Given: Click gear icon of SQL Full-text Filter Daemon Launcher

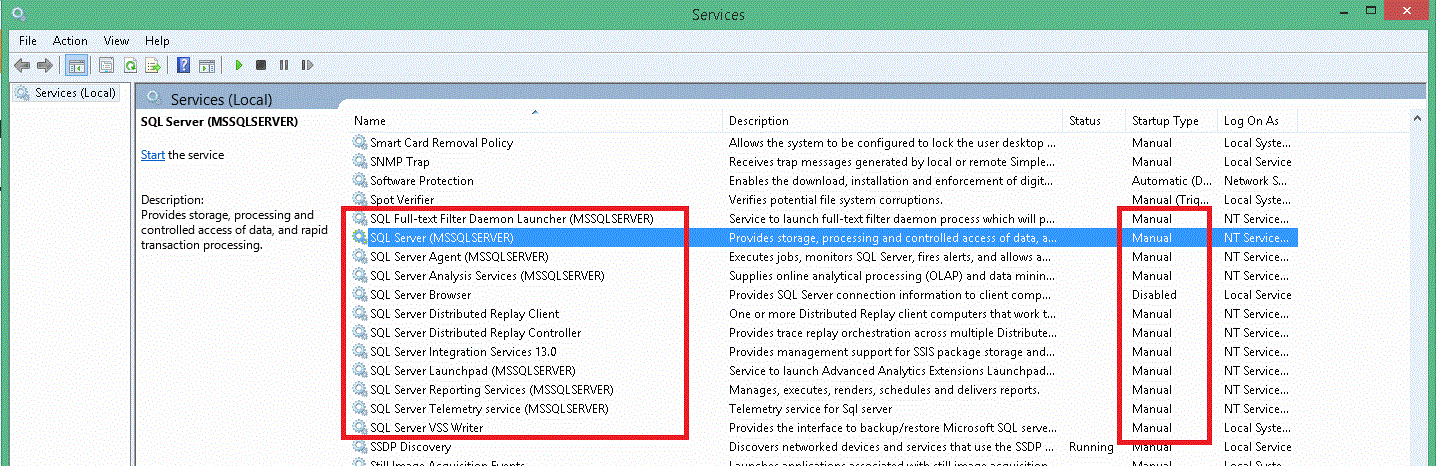Looking at the screenshot, I should point(360,219).
